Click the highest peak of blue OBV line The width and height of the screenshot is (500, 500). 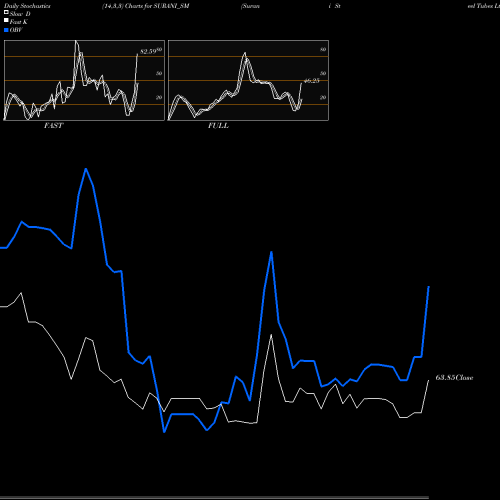[x=86, y=169]
